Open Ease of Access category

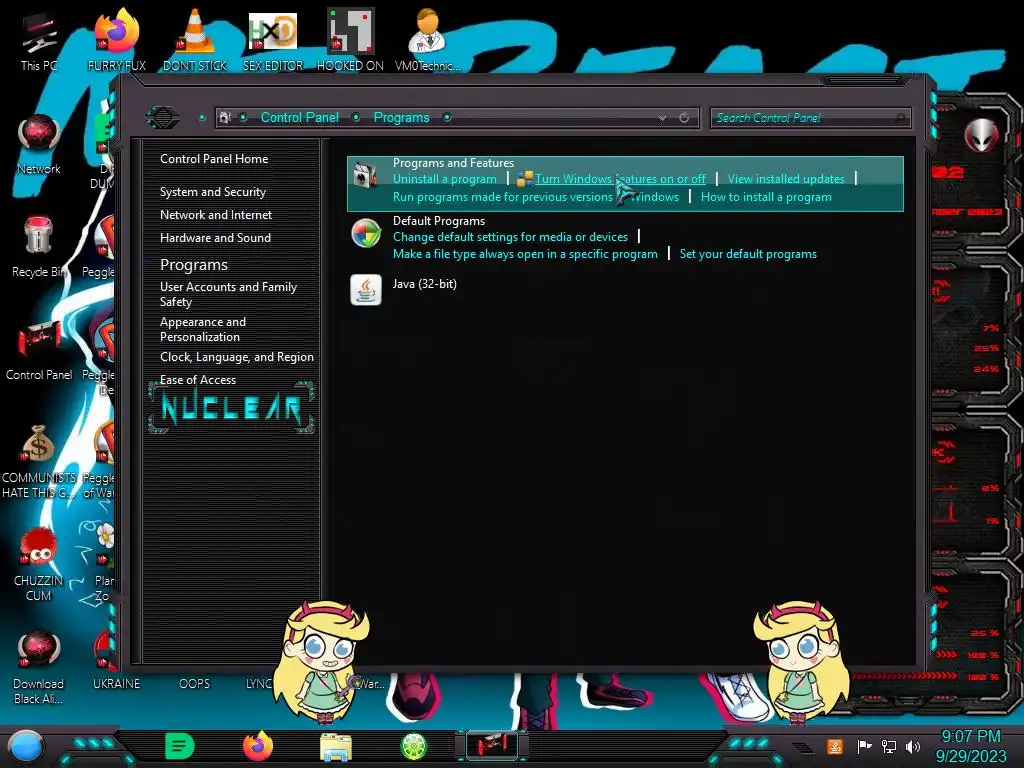[198, 379]
